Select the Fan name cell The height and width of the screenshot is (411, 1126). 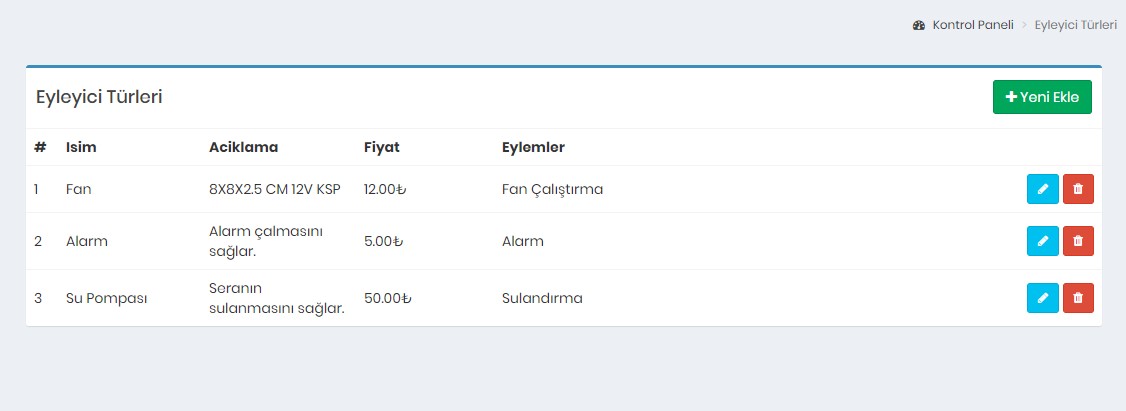[77, 189]
